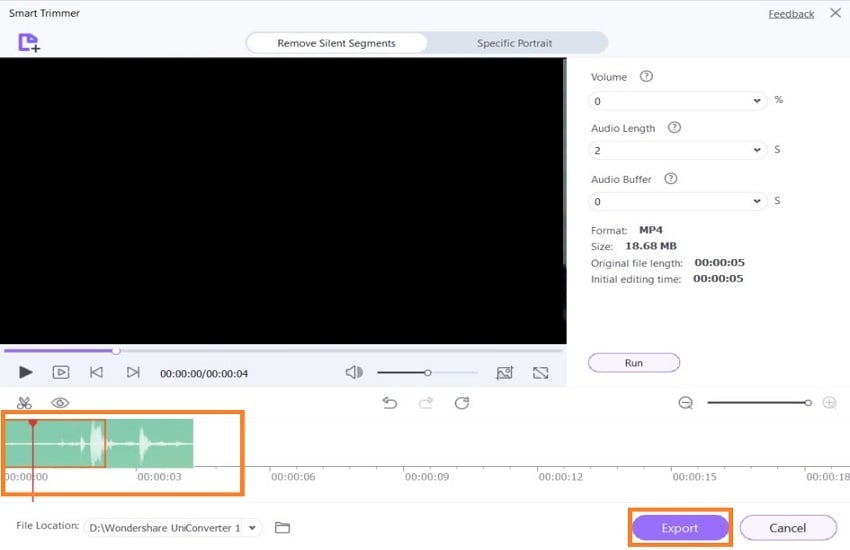
Task: Open Volume help tooltip
Action: coord(646,76)
